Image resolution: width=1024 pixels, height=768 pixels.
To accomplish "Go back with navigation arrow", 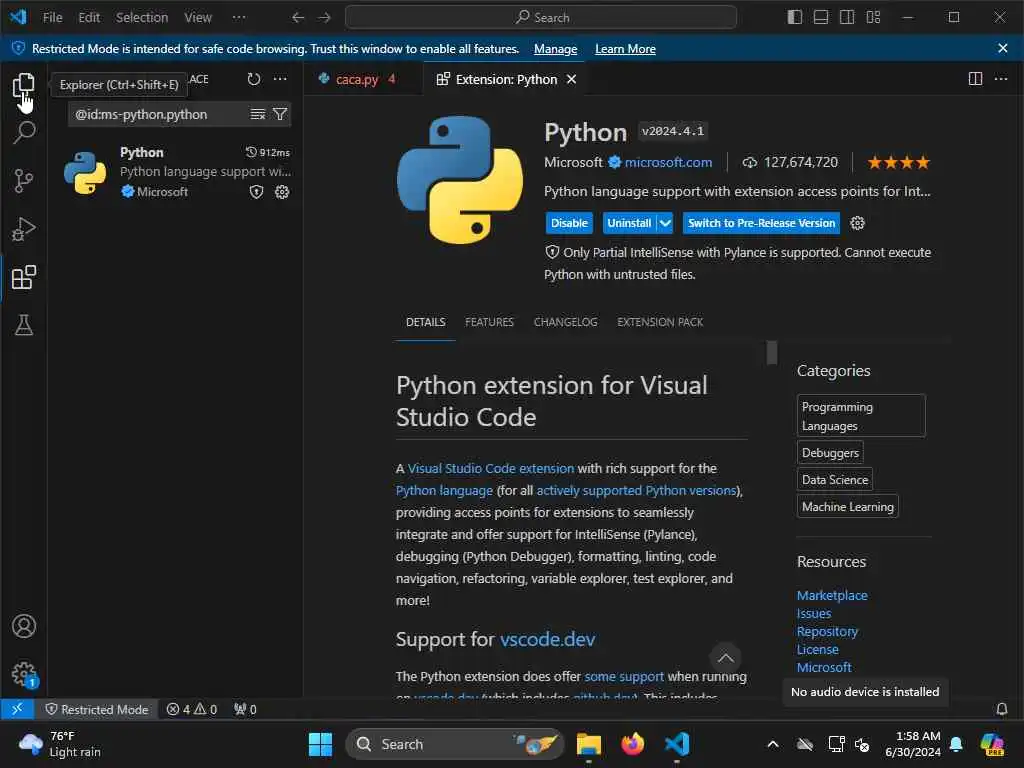I will tap(298, 18).
